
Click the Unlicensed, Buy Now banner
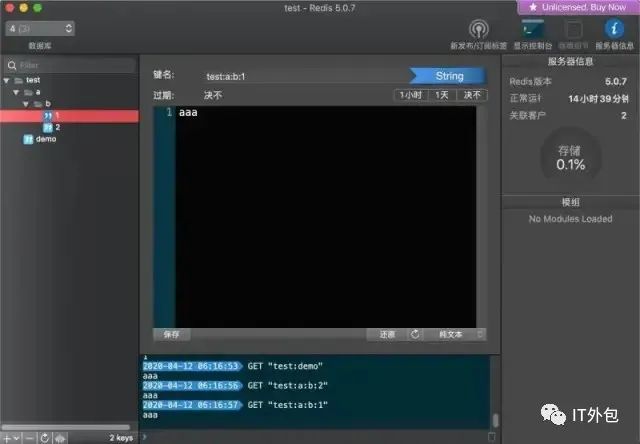coord(578,7)
